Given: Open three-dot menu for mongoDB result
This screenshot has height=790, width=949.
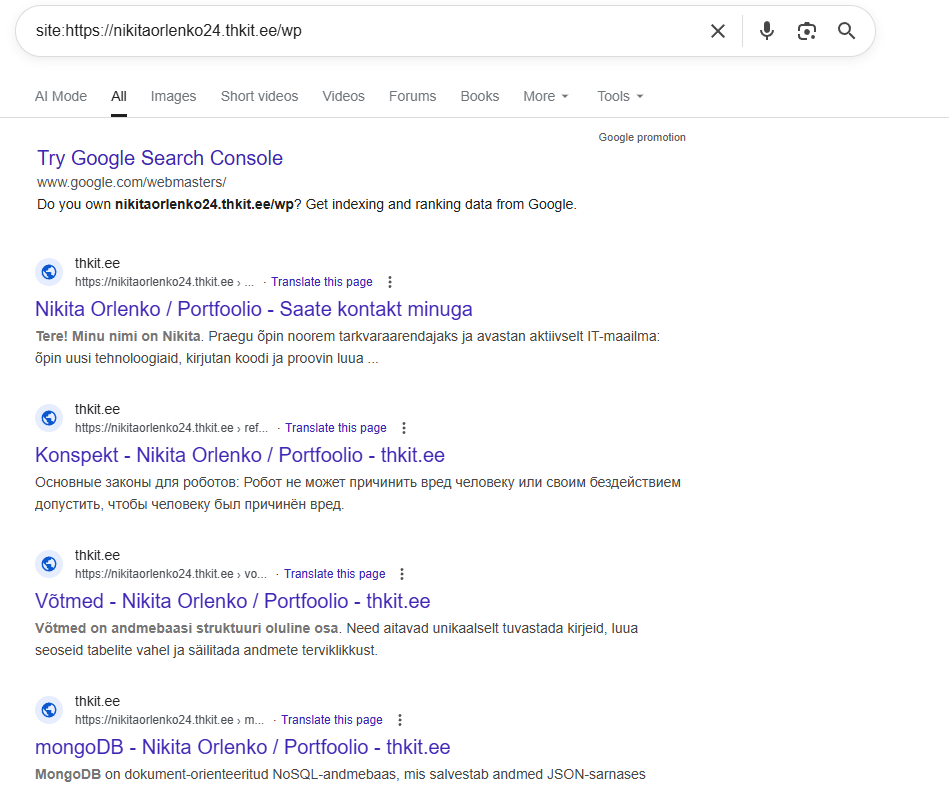Looking at the screenshot, I should click(400, 720).
